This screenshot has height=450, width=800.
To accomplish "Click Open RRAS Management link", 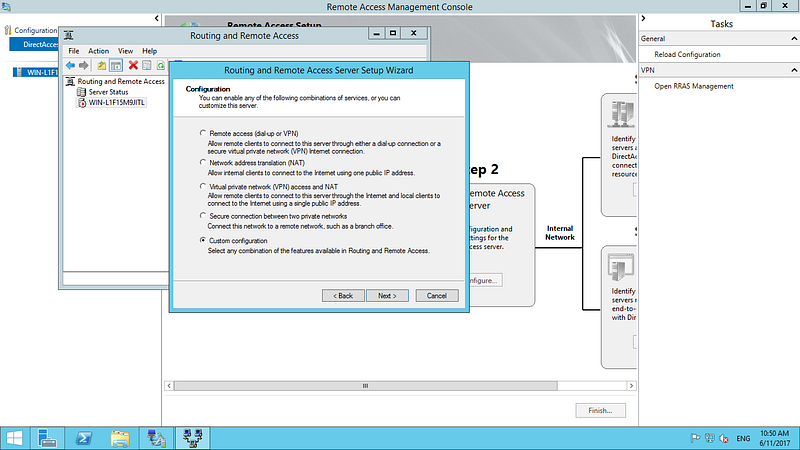I will pos(694,86).
